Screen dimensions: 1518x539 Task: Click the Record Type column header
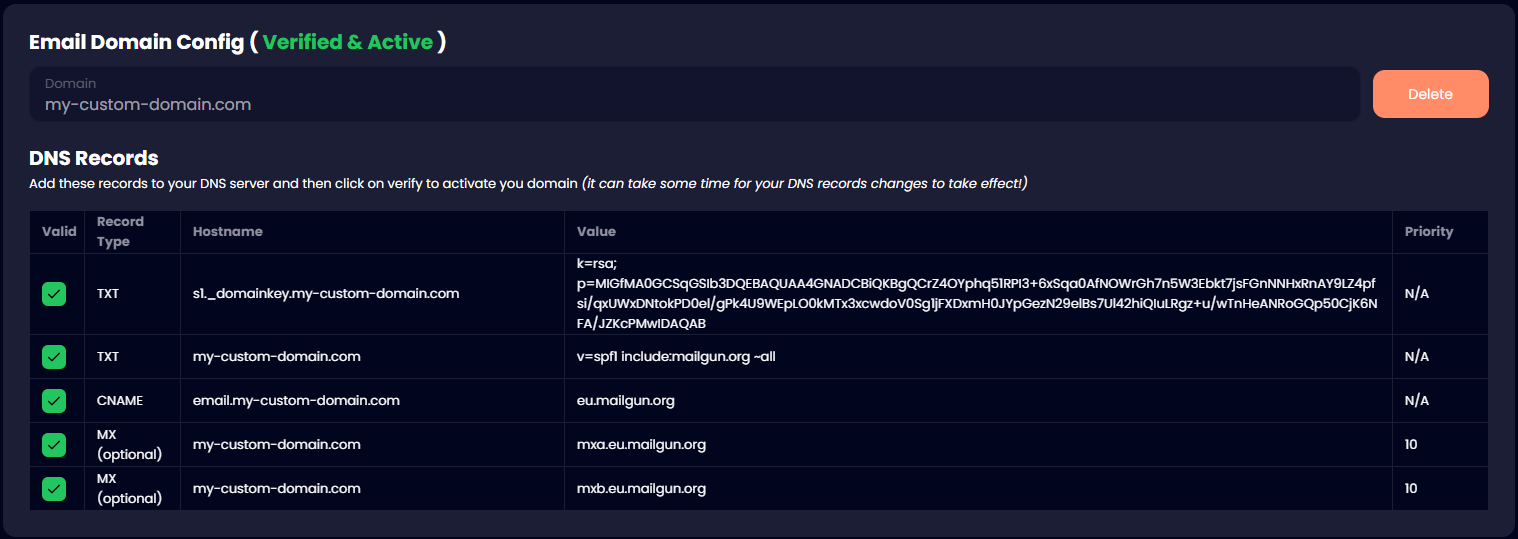click(120, 231)
